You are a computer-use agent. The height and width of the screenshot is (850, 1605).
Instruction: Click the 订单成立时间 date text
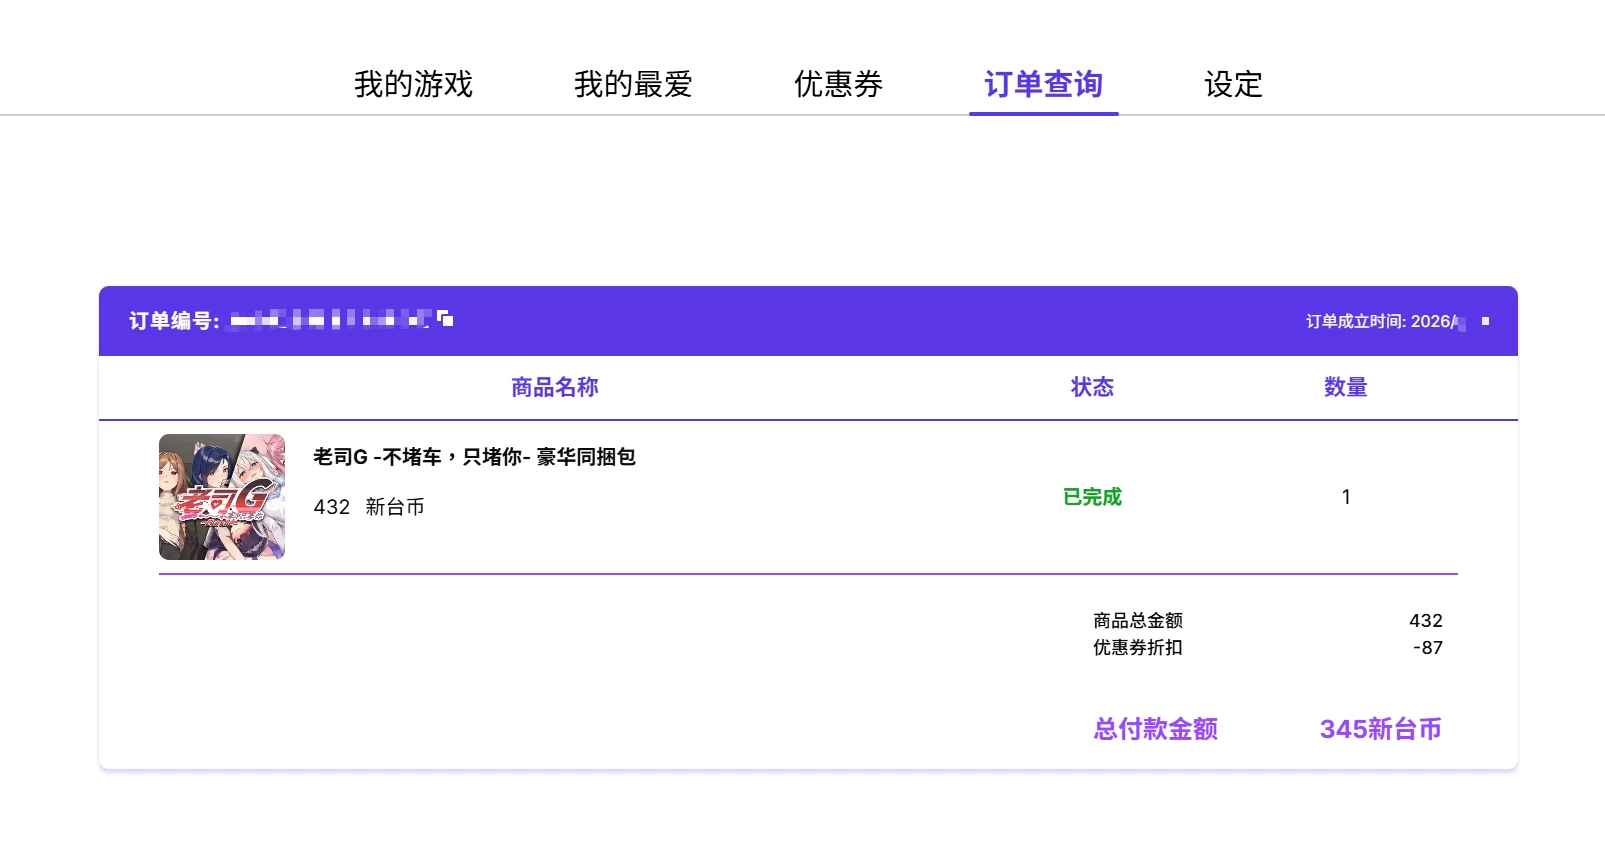click(1385, 321)
